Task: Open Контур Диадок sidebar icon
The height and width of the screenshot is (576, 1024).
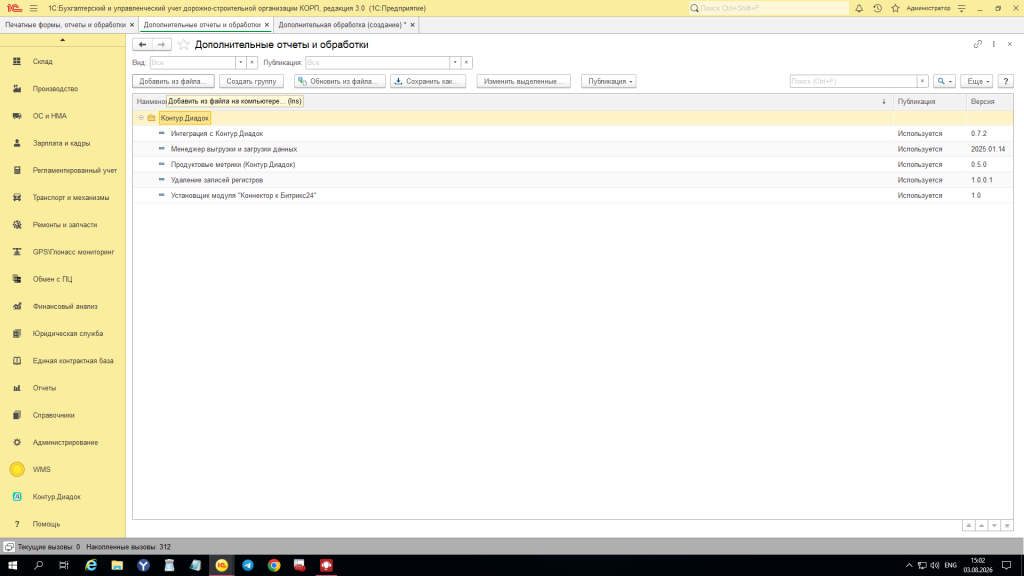Action: 17,497
